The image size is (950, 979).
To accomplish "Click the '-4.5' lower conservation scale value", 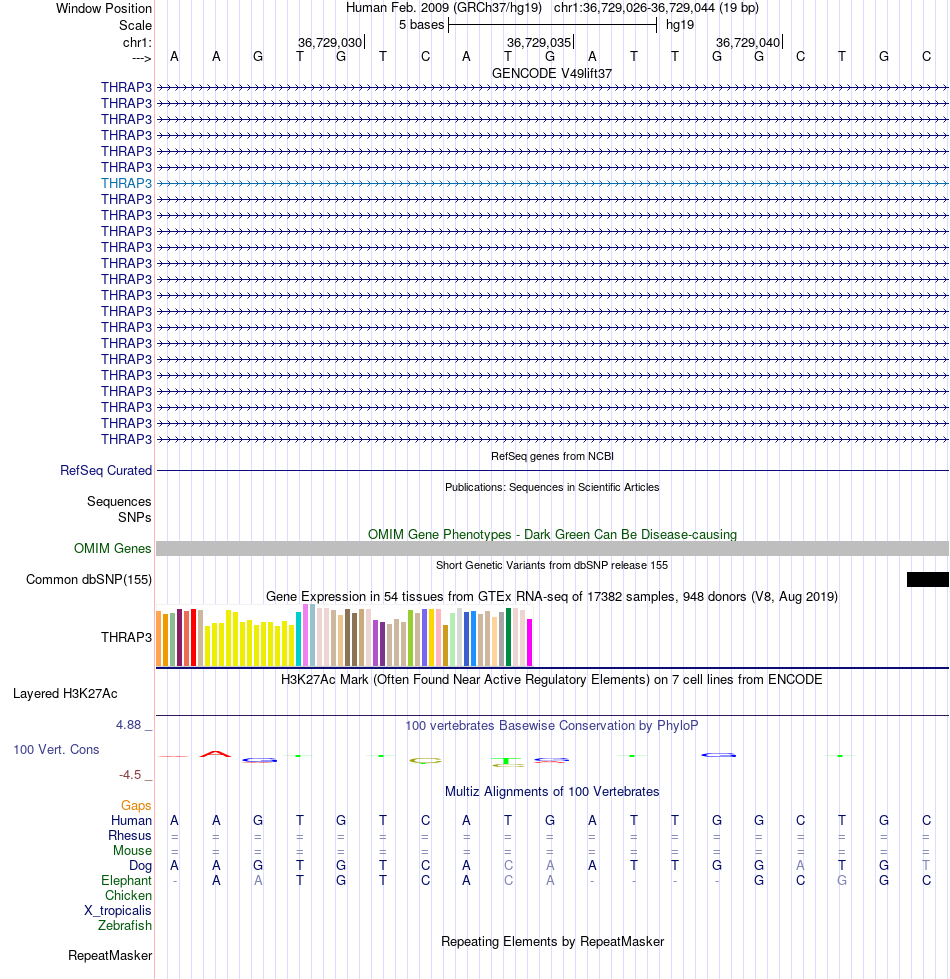I will click(x=130, y=775).
